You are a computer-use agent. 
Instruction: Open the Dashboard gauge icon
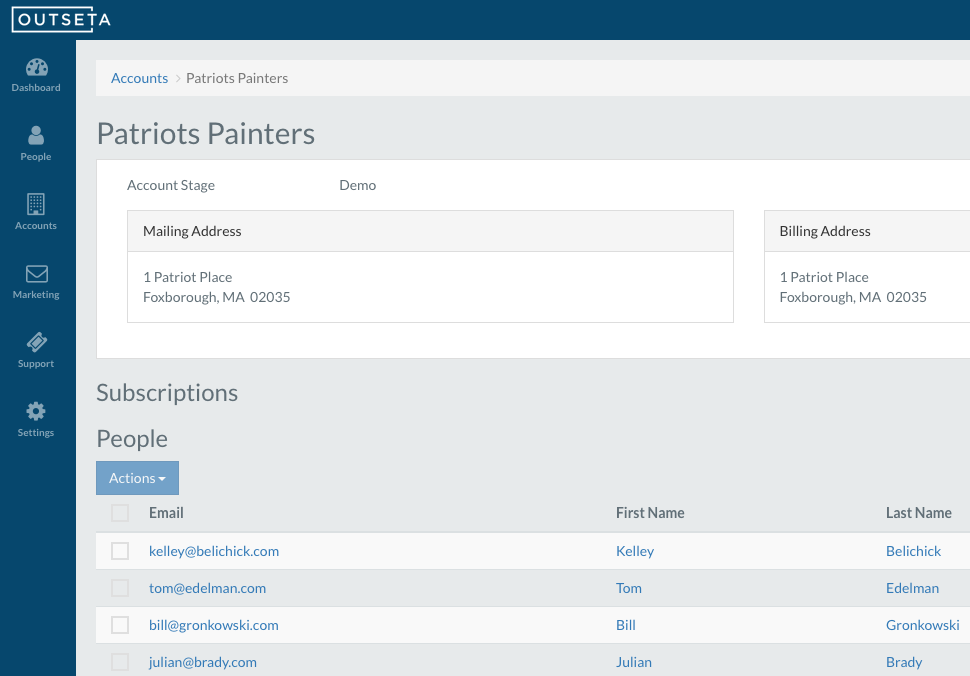click(36, 68)
